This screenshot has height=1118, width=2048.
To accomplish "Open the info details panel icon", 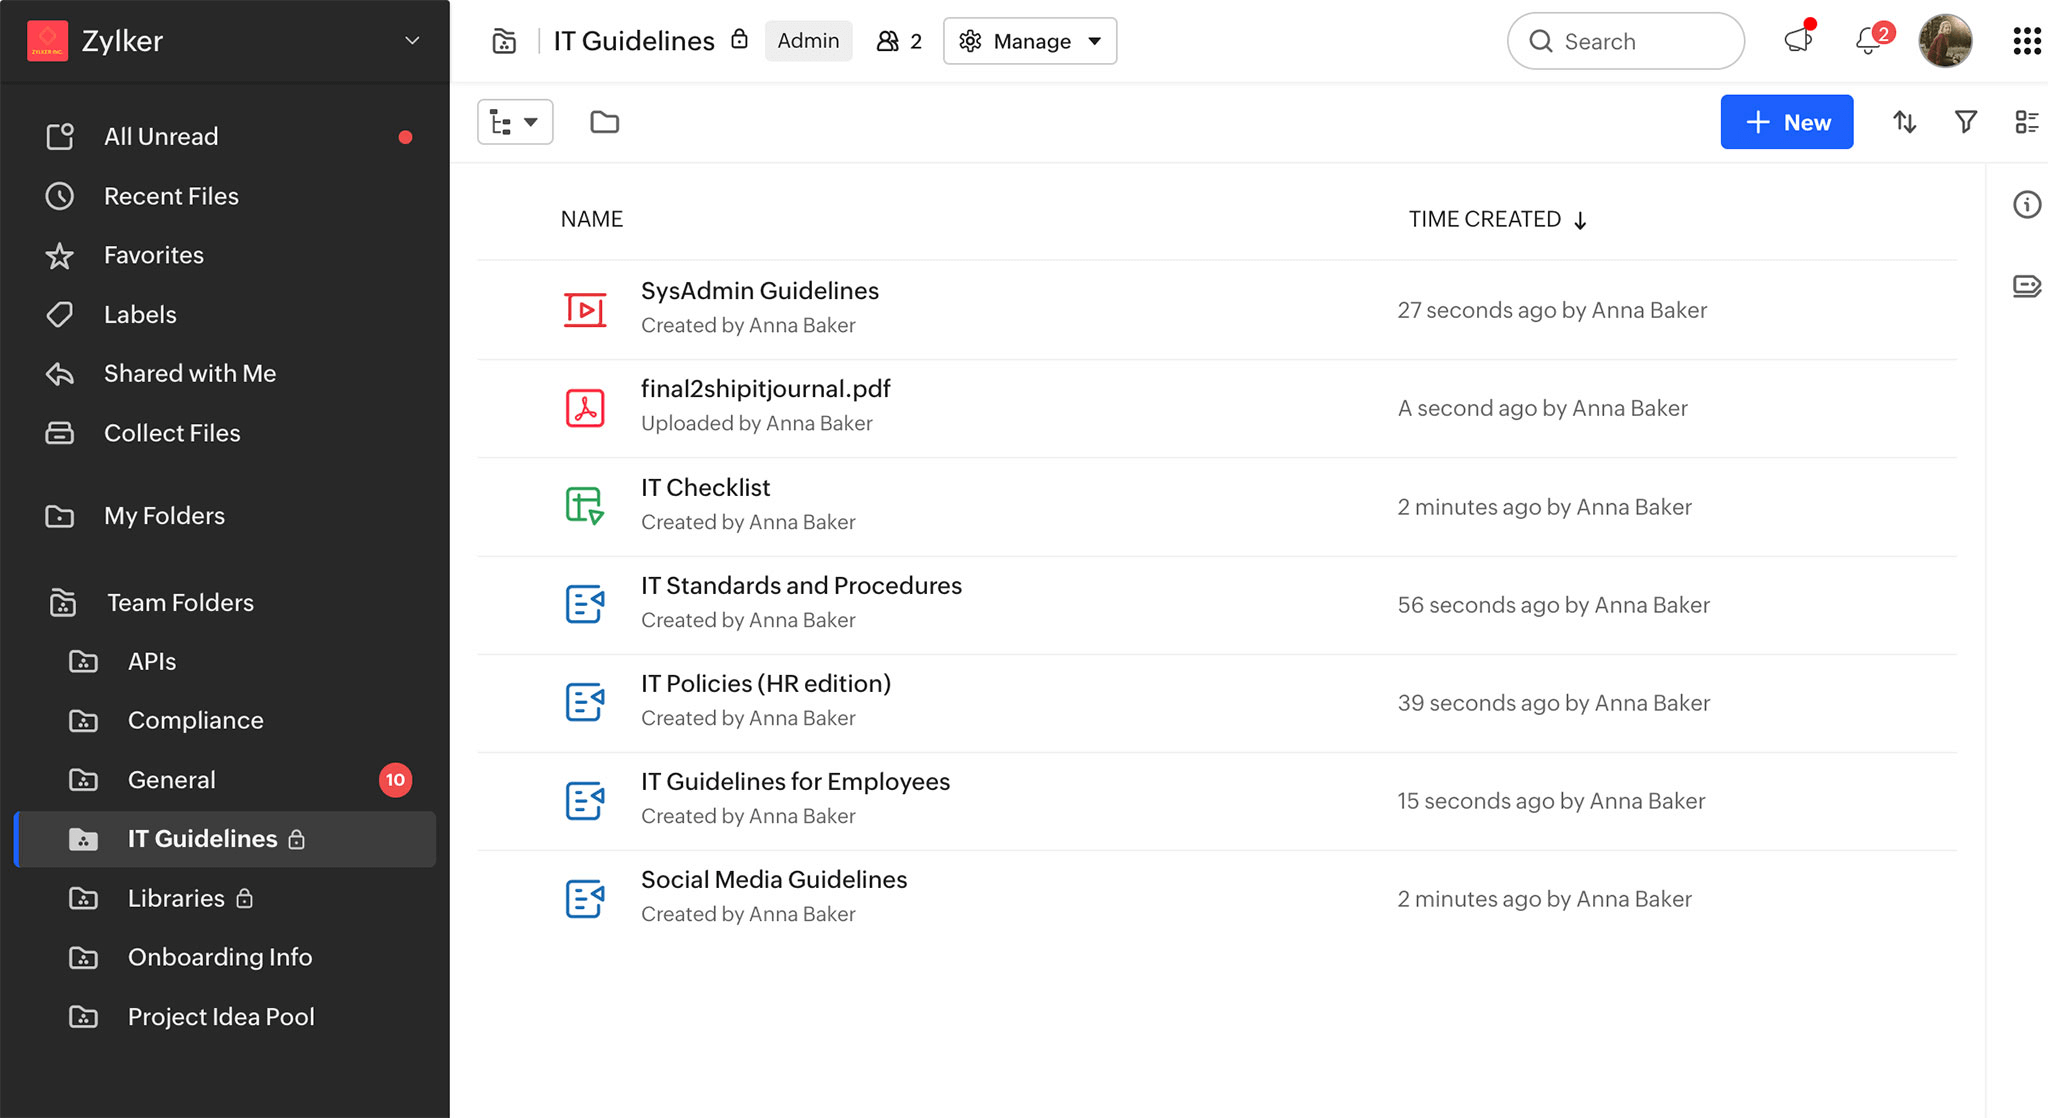I will [2026, 205].
